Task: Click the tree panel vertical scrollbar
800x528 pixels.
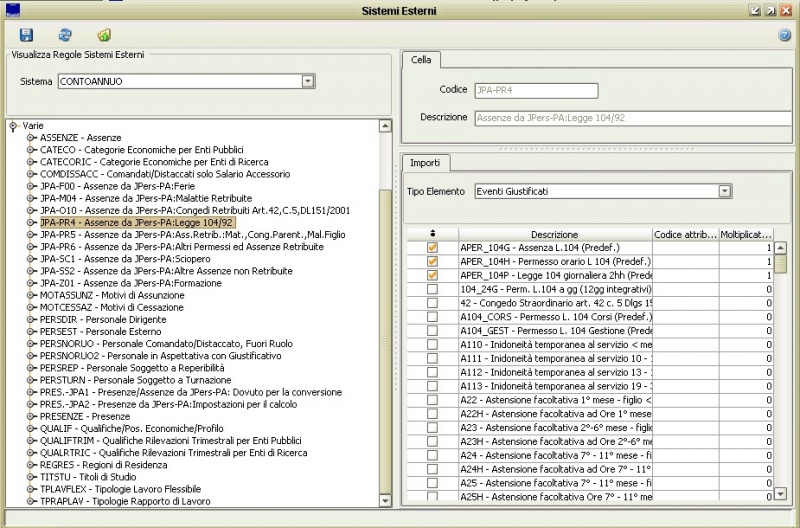Action: 385,340
